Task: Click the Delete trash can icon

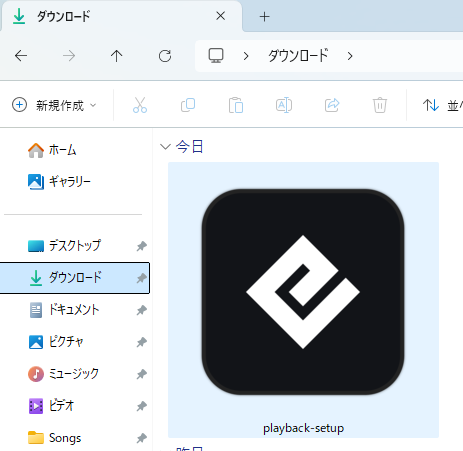Action: pos(380,105)
